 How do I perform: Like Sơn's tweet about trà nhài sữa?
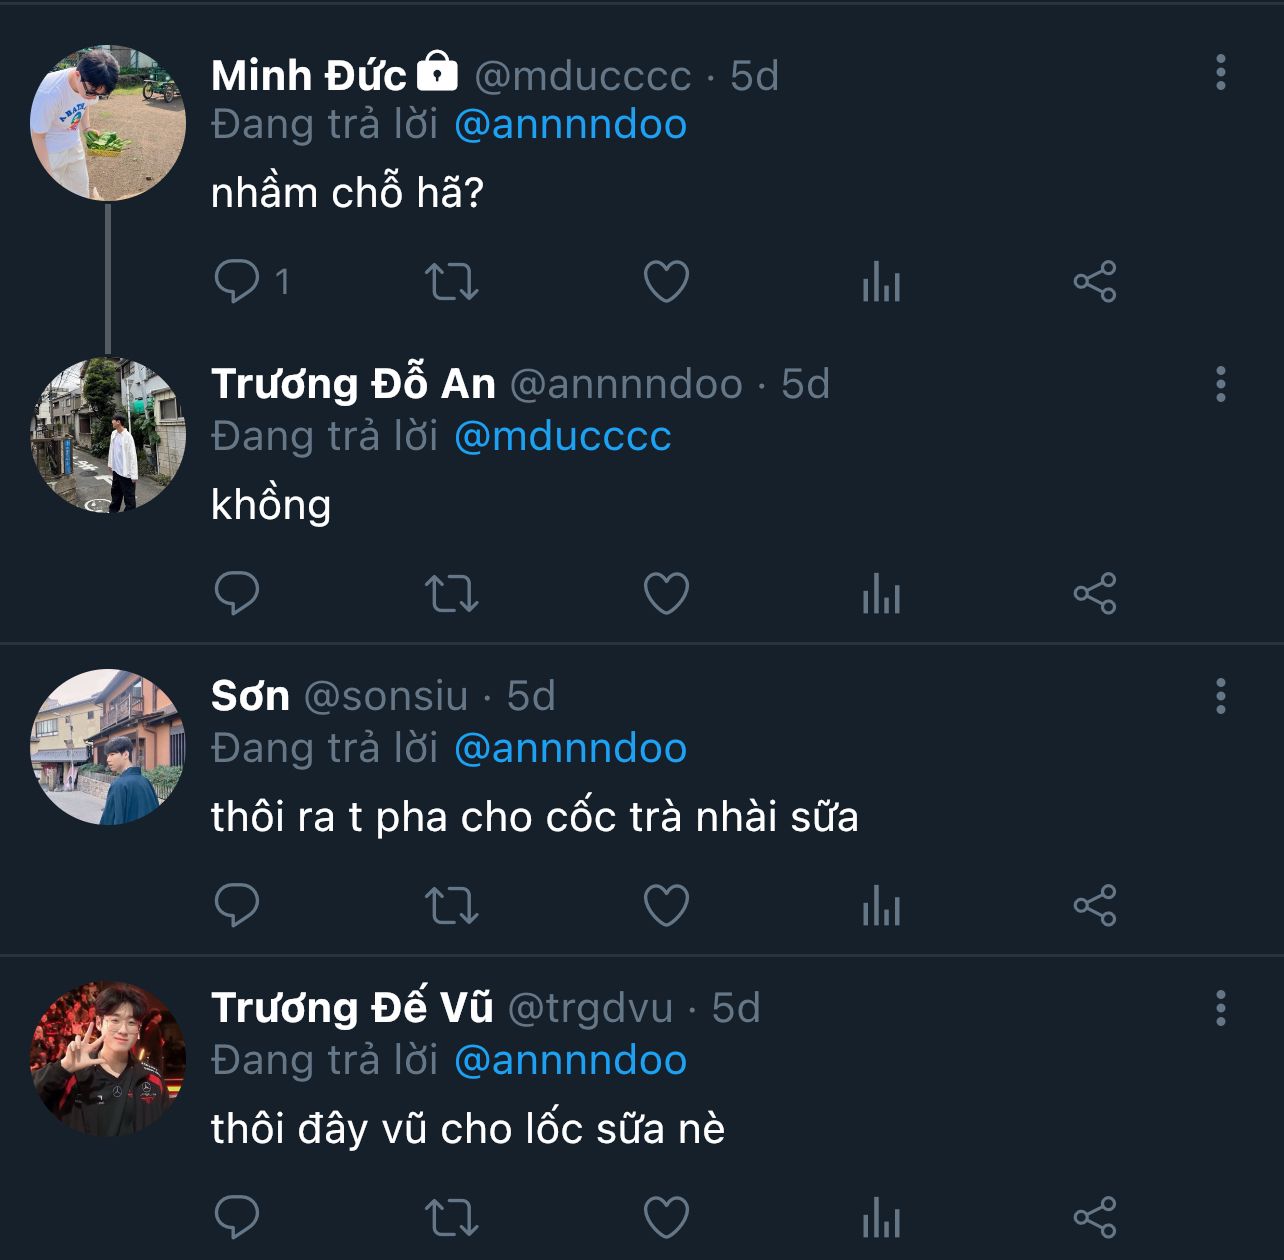(666, 906)
